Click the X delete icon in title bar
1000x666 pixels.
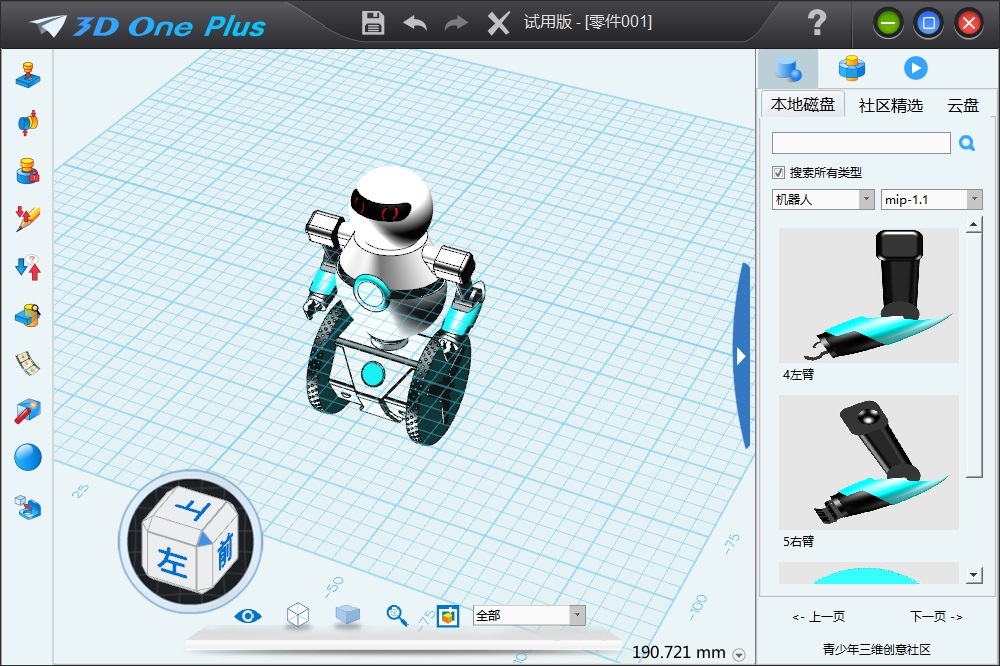click(x=498, y=24)
